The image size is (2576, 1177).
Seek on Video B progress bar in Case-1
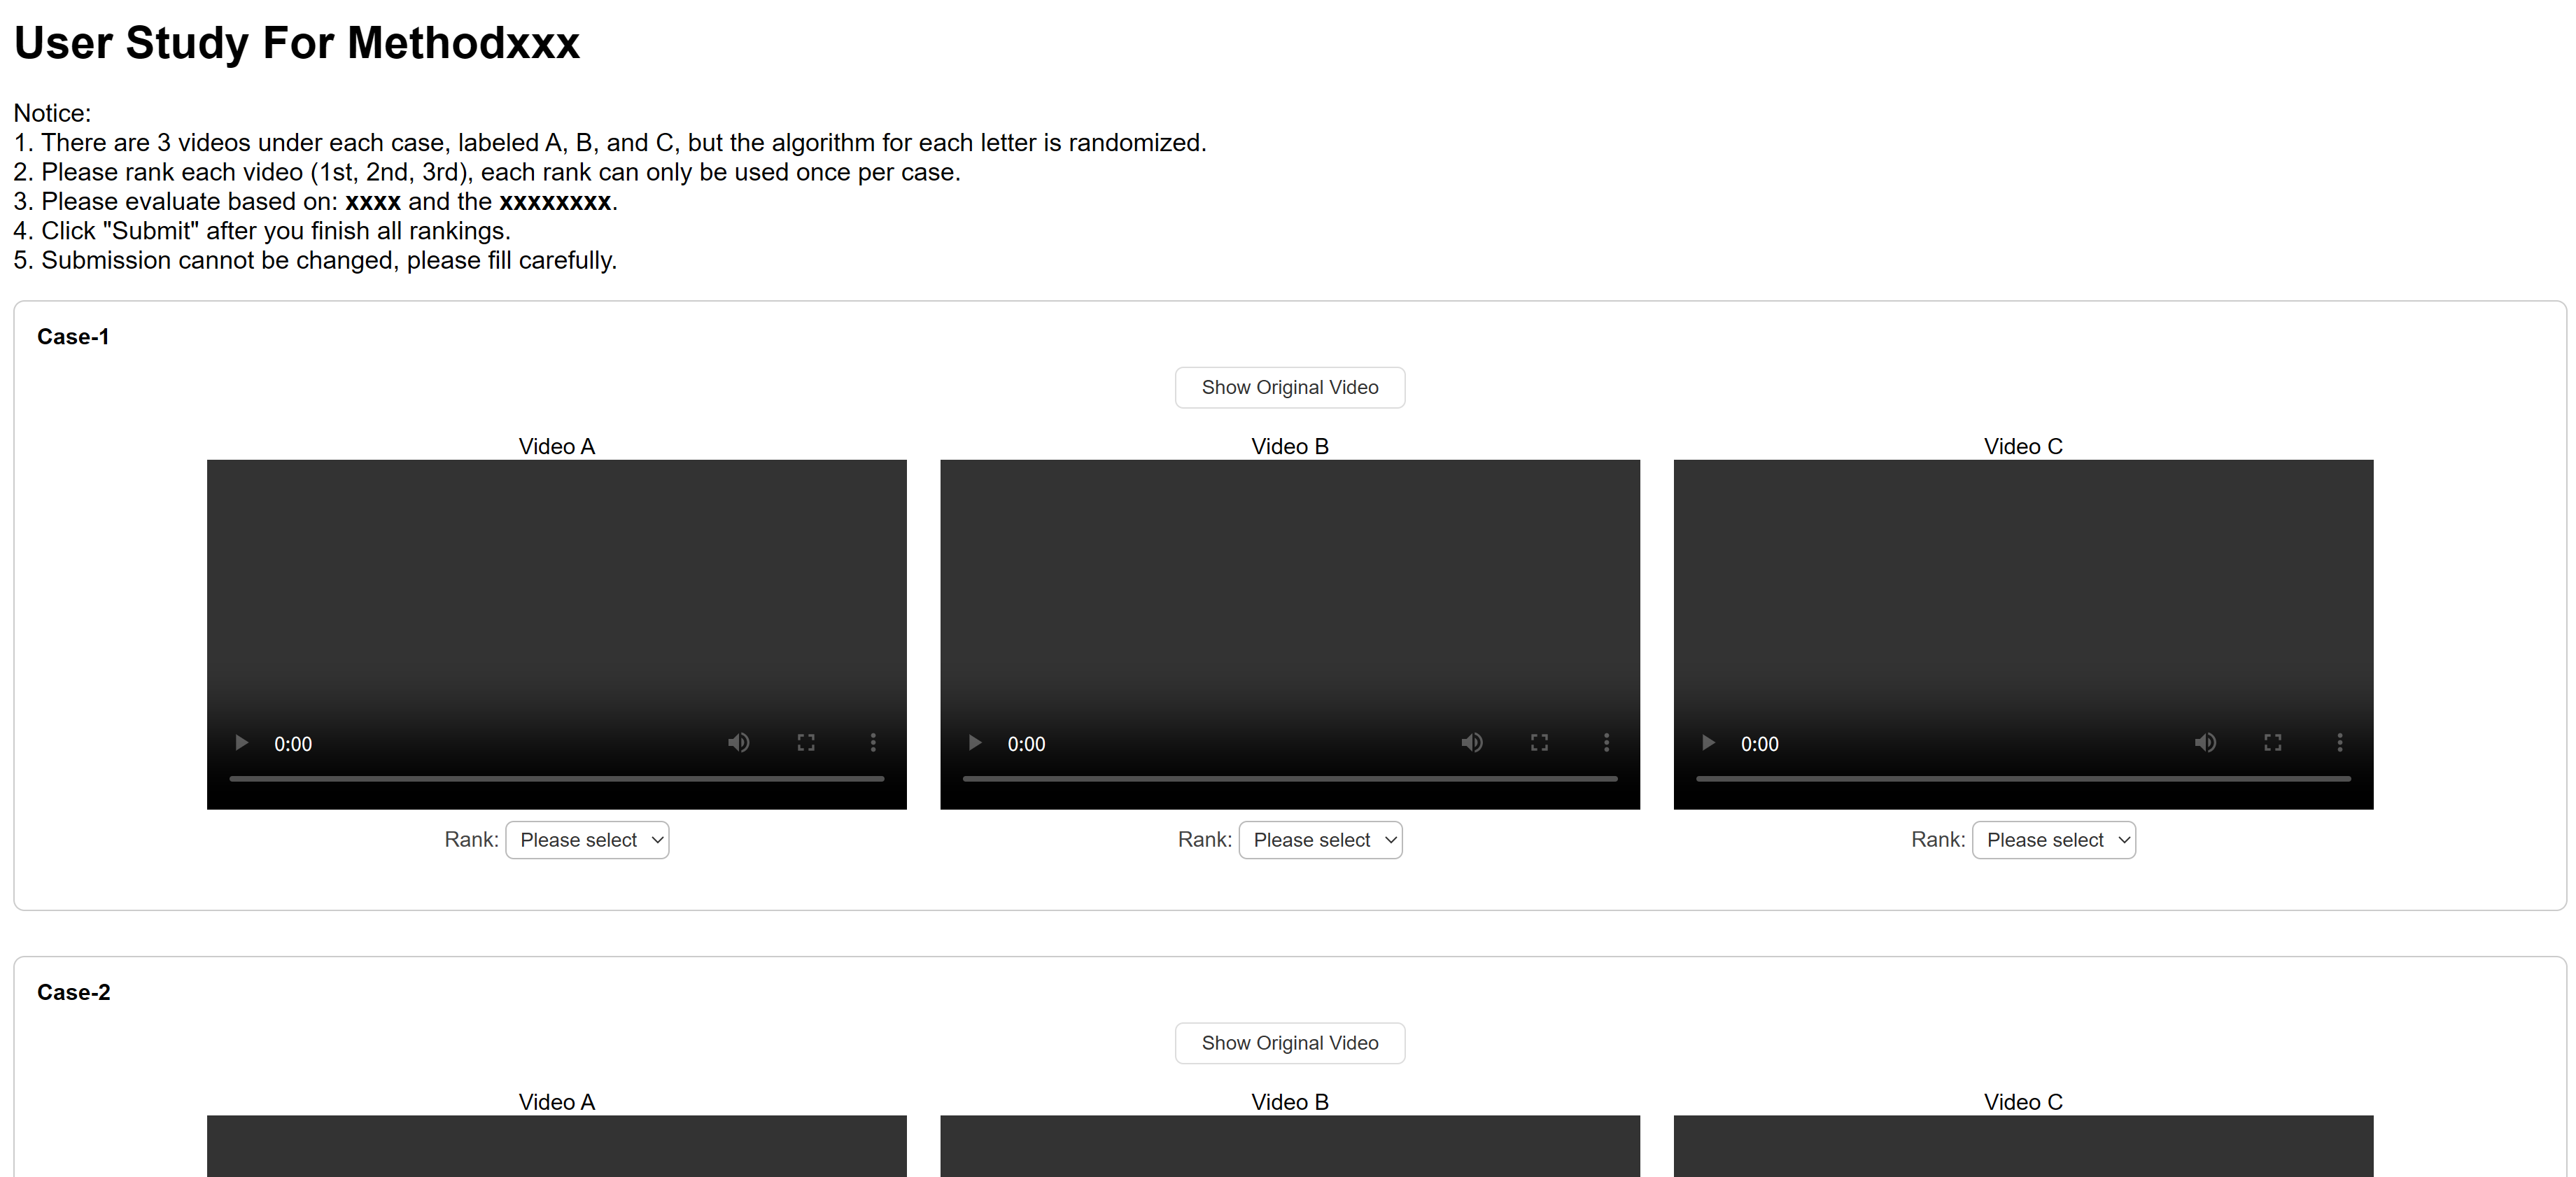pos(1289,778)
